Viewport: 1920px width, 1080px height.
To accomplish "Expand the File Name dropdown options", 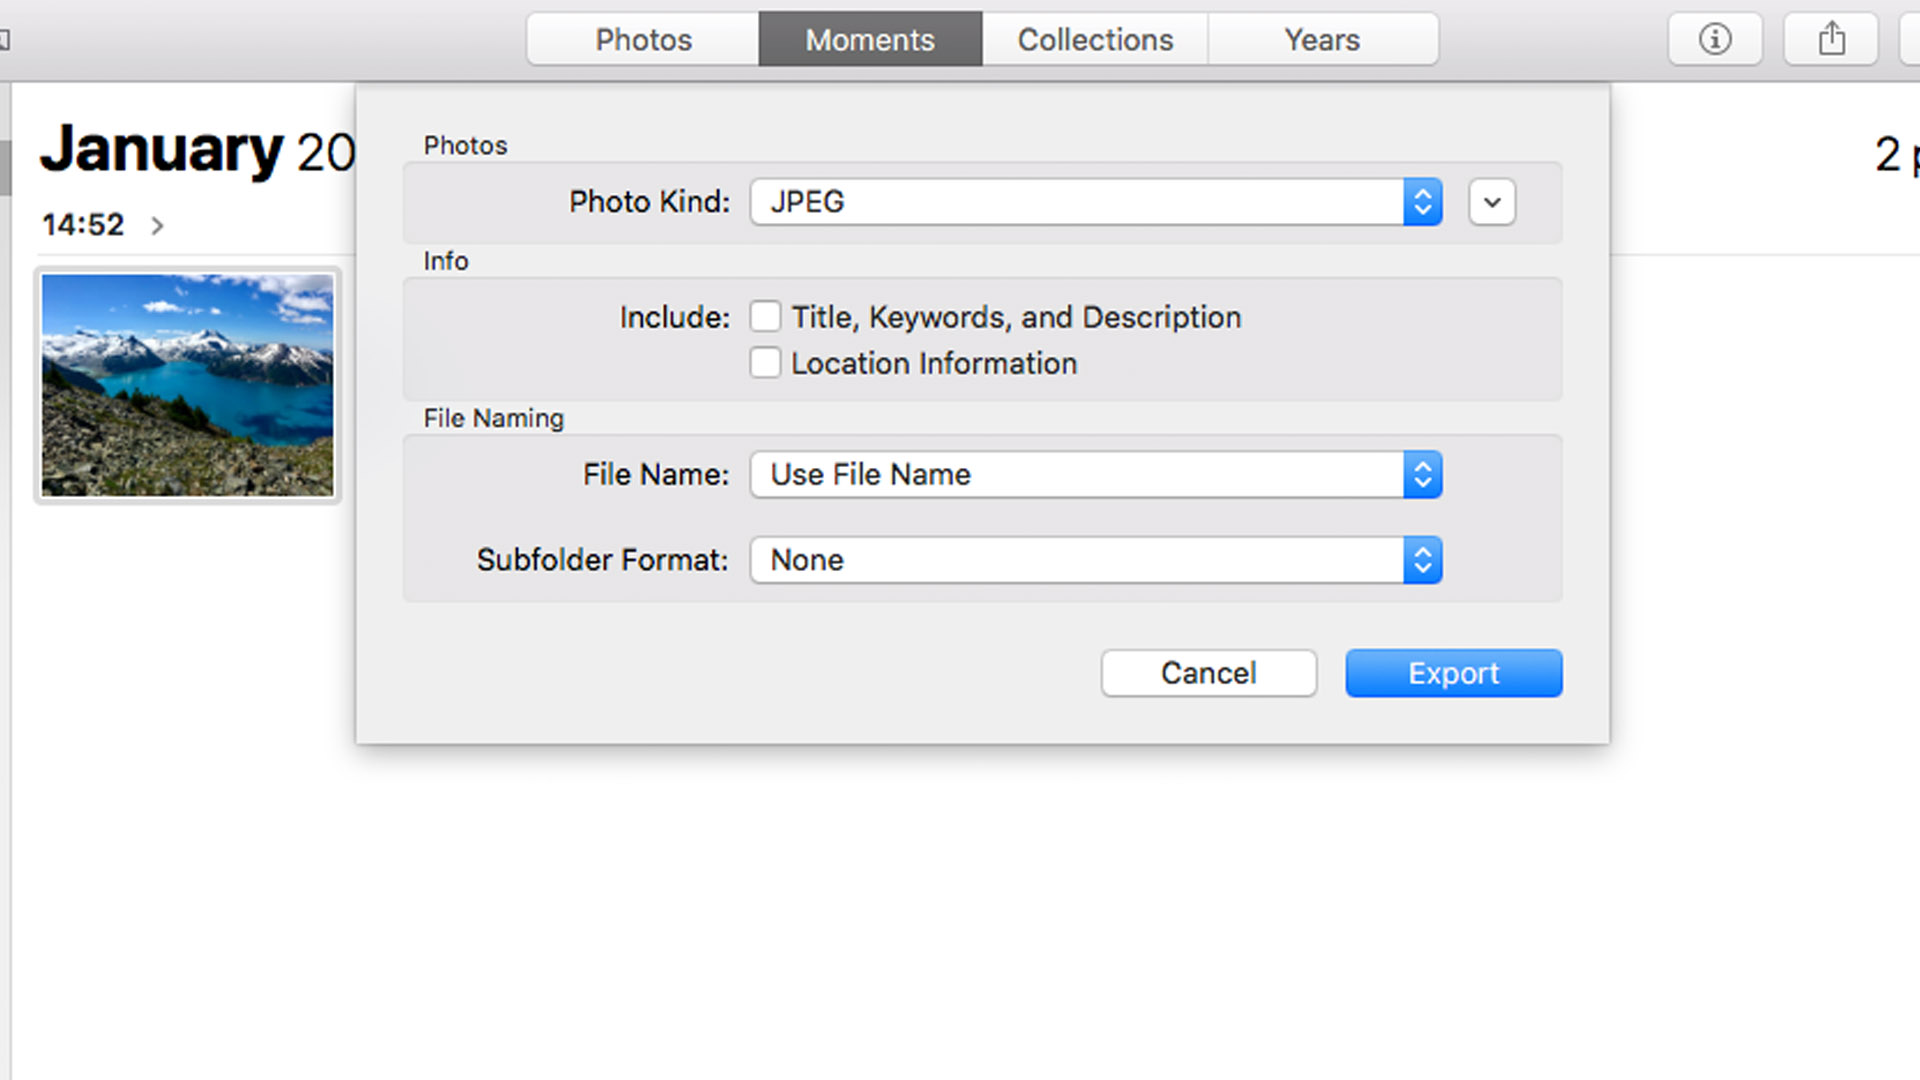I will (1422, 475).
